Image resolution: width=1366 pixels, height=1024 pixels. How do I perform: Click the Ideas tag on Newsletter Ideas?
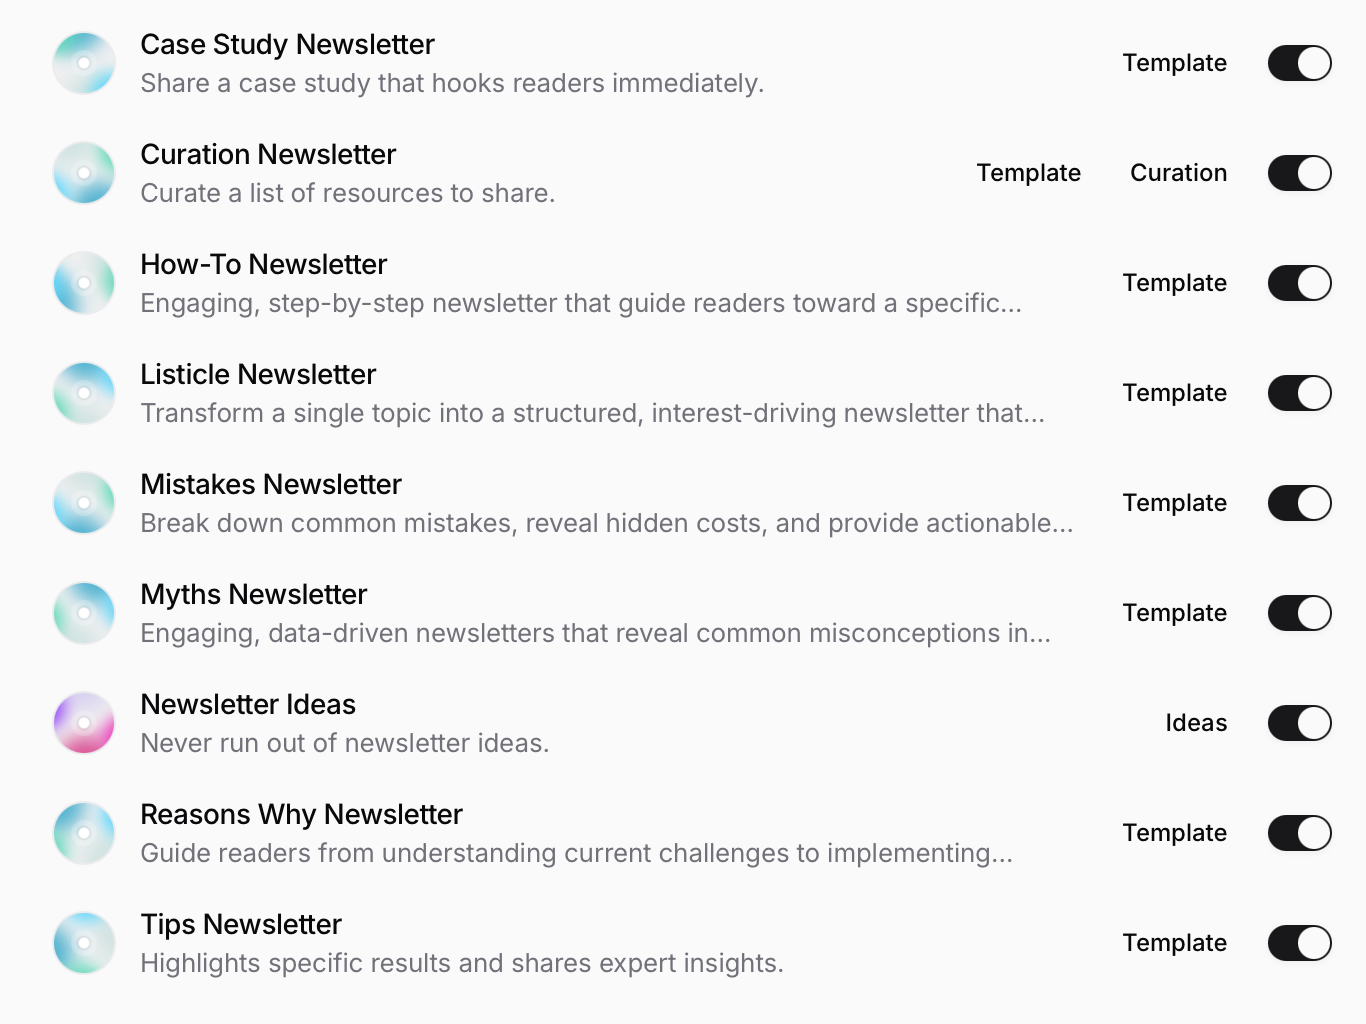1196,723
